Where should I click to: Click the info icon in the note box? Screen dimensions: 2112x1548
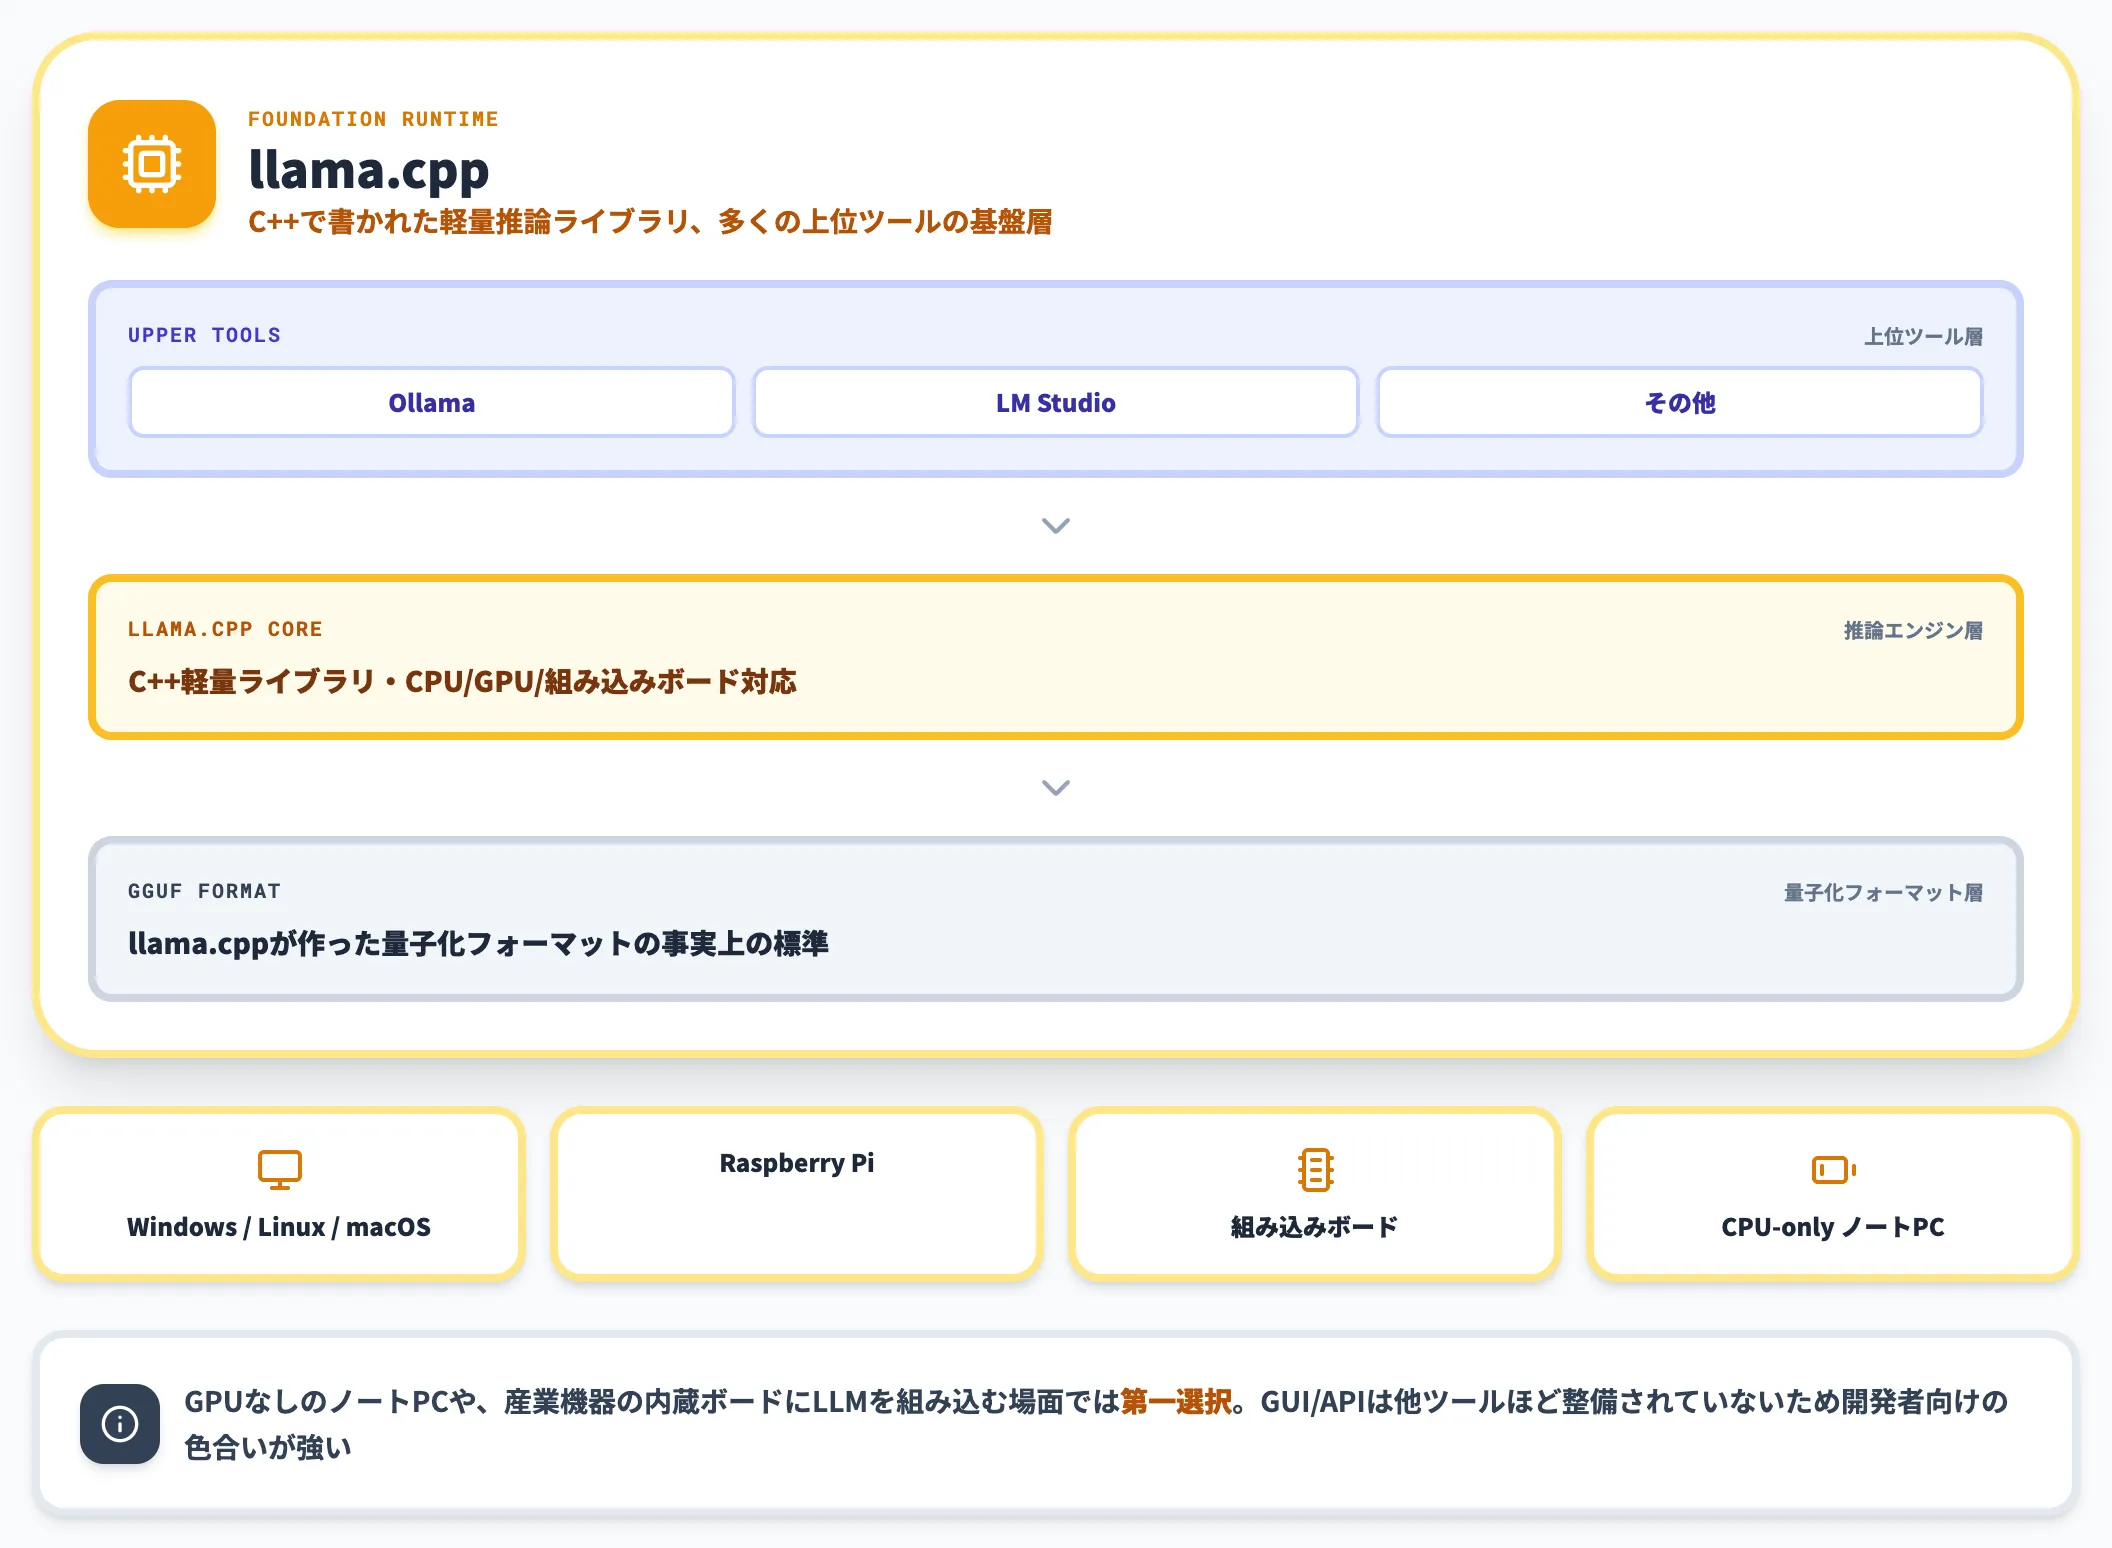coord(120,1423)
